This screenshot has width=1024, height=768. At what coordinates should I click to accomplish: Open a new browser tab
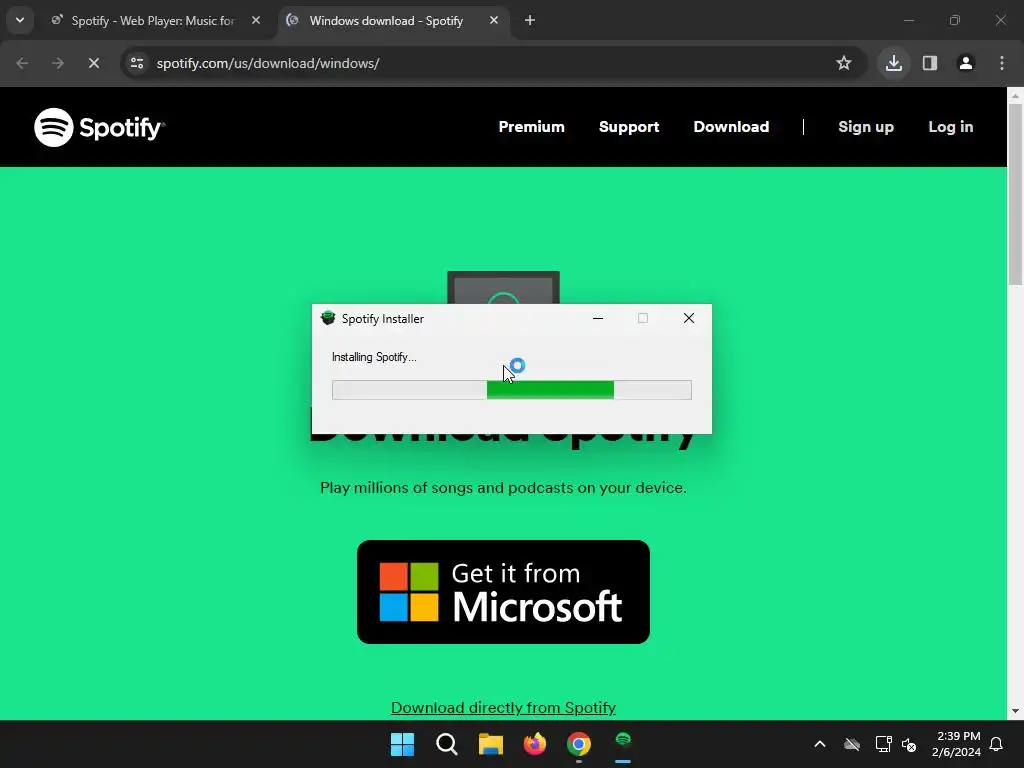[530, 21]
